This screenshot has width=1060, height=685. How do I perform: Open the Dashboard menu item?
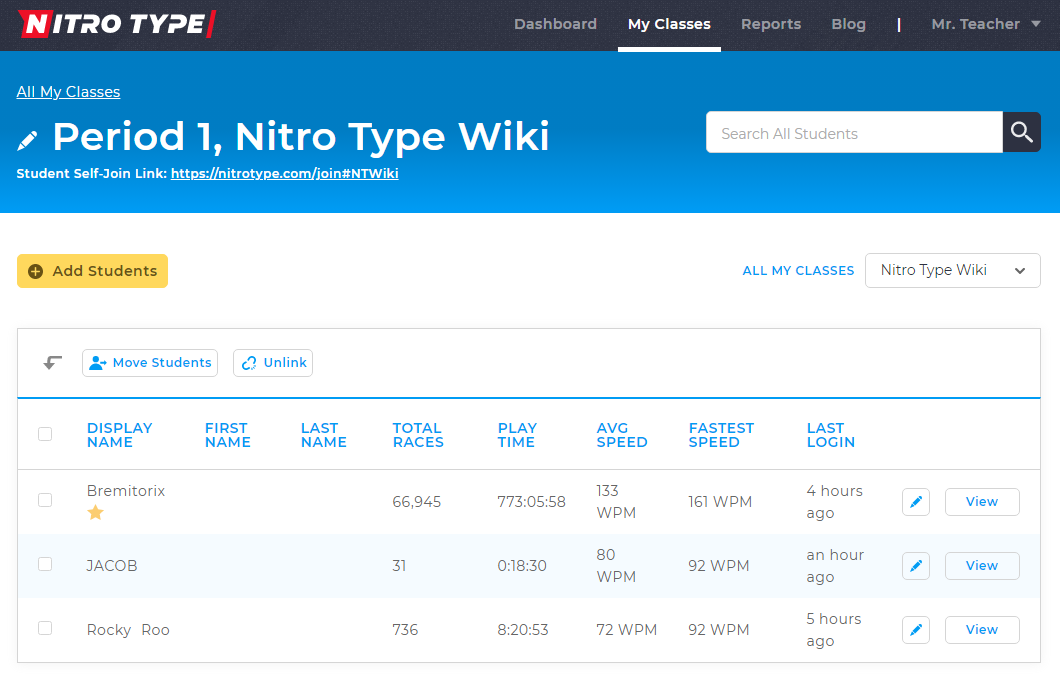(555, 24)
